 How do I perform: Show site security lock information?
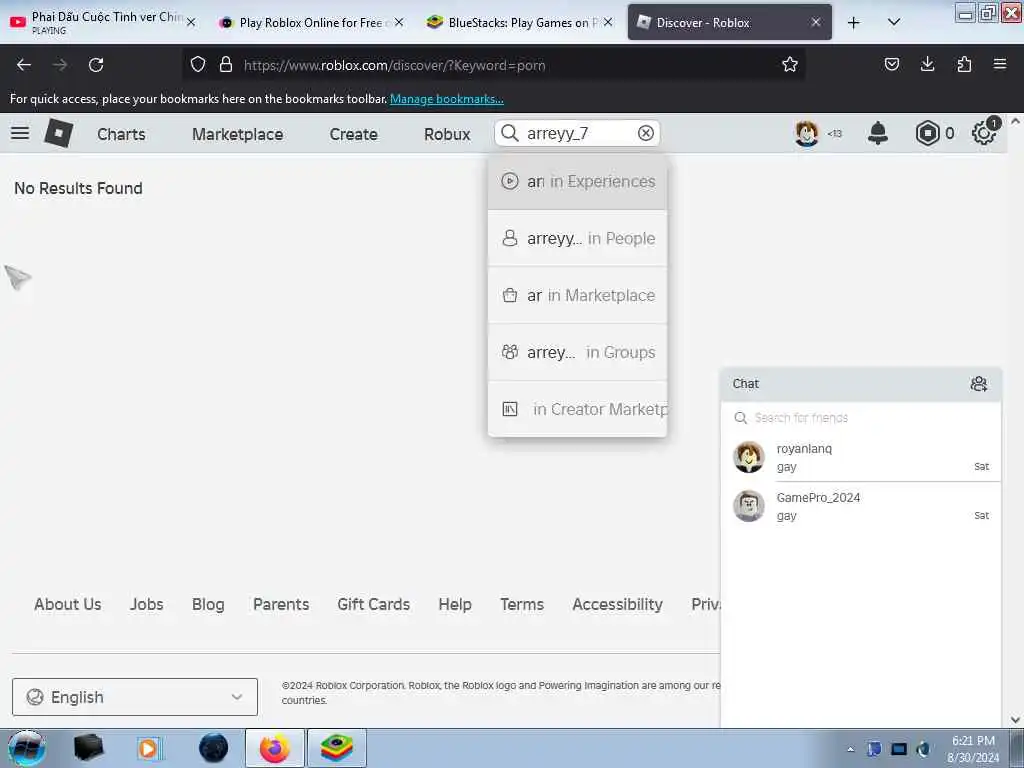(x=226, y=65)
